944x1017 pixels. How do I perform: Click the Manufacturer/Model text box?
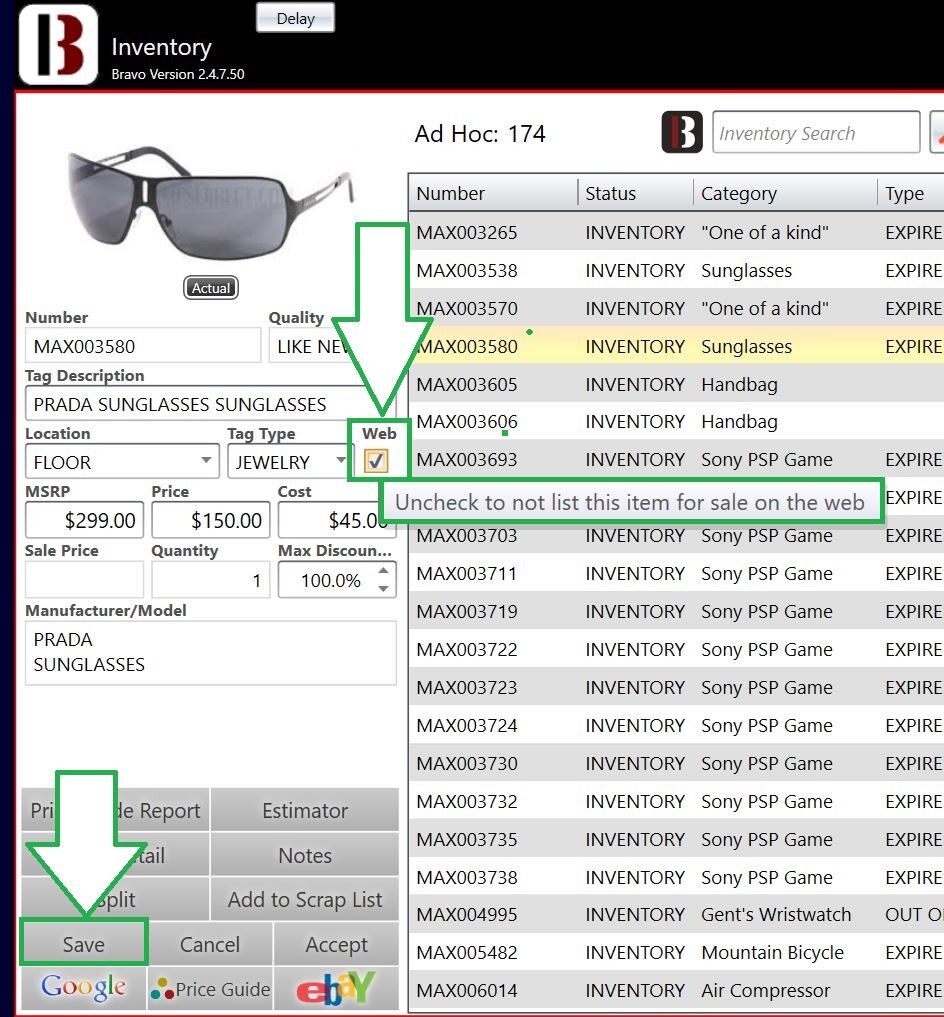coord(211,652)
